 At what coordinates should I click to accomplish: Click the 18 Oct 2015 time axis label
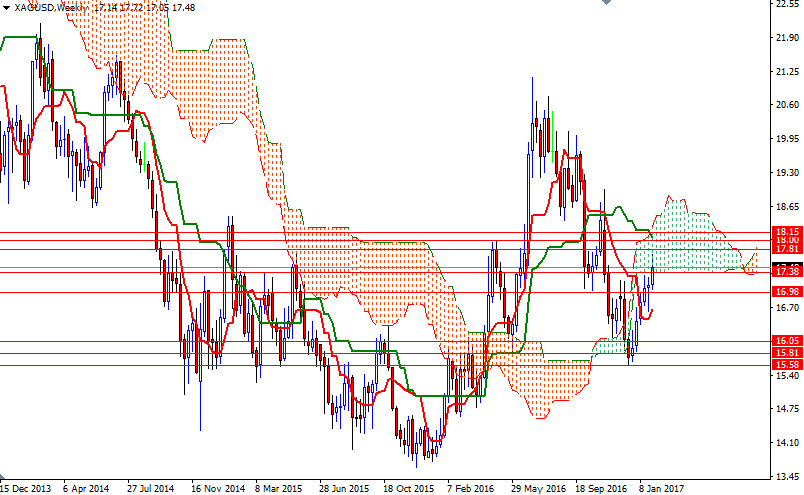click(409, 488)
